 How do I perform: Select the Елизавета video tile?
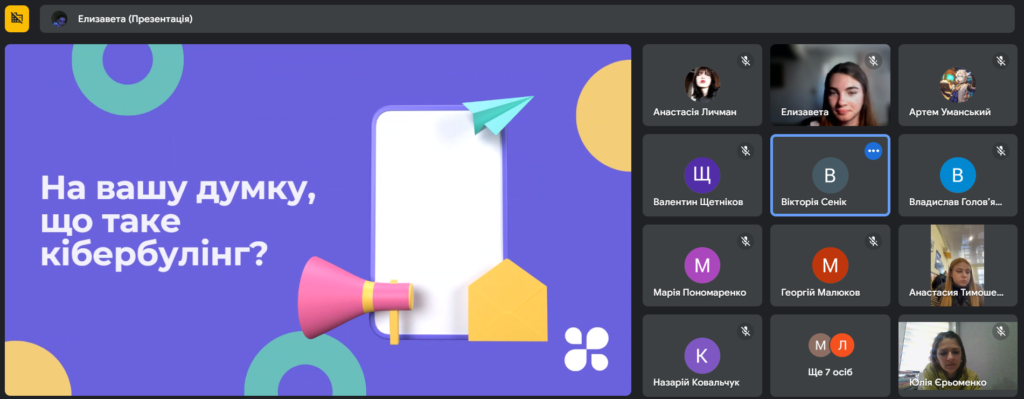(830, 85)
